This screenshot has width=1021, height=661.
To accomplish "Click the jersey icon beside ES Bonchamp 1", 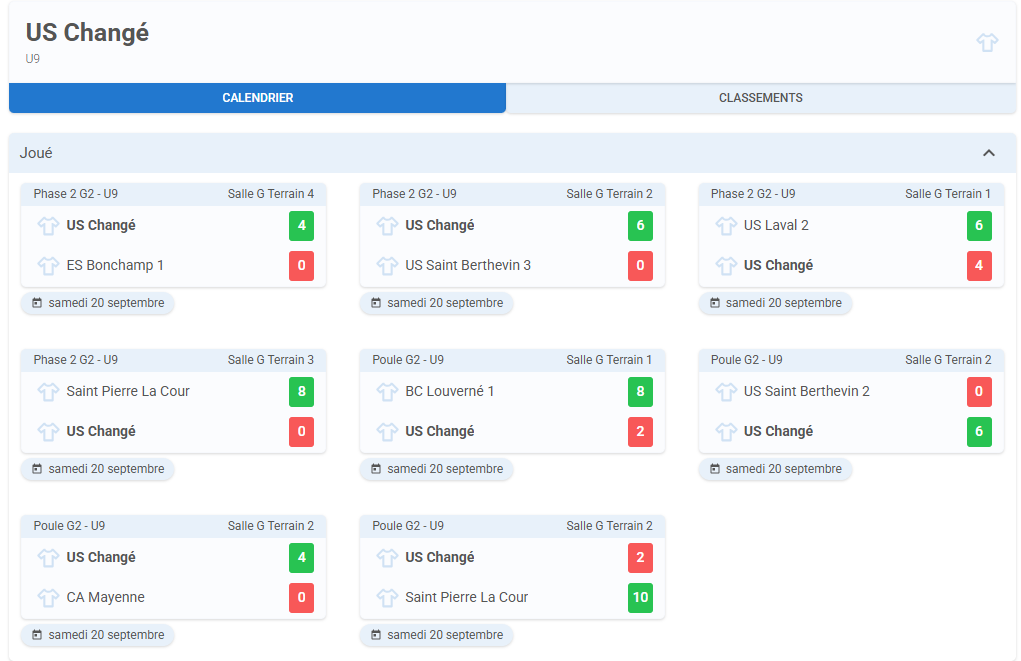I will [48, 266].
